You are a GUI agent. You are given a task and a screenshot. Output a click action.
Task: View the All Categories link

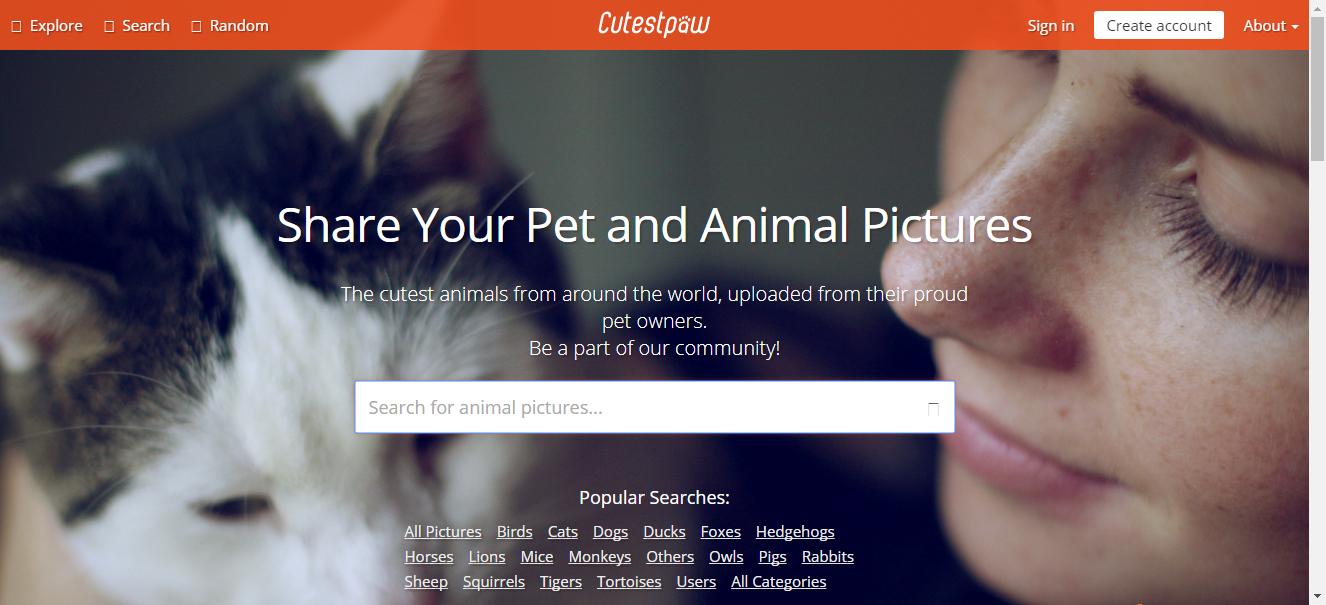coord(779,582)
